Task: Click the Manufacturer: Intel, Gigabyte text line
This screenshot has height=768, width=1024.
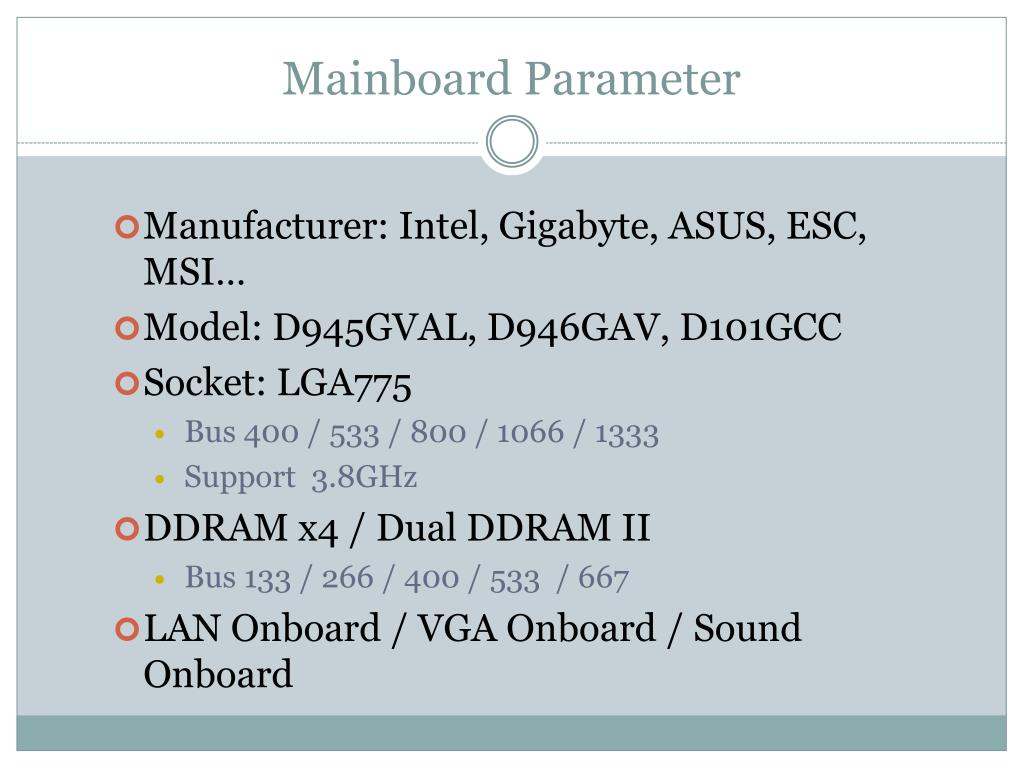Action: click(505, 227)
